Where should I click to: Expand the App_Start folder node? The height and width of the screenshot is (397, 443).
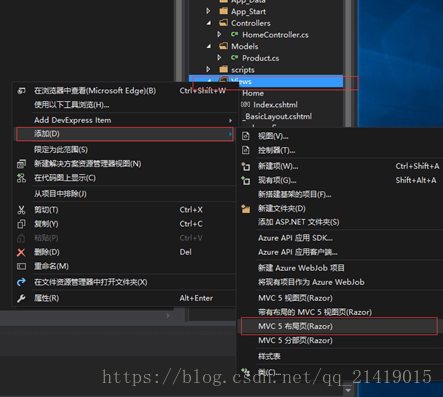[x=208, y=11]
